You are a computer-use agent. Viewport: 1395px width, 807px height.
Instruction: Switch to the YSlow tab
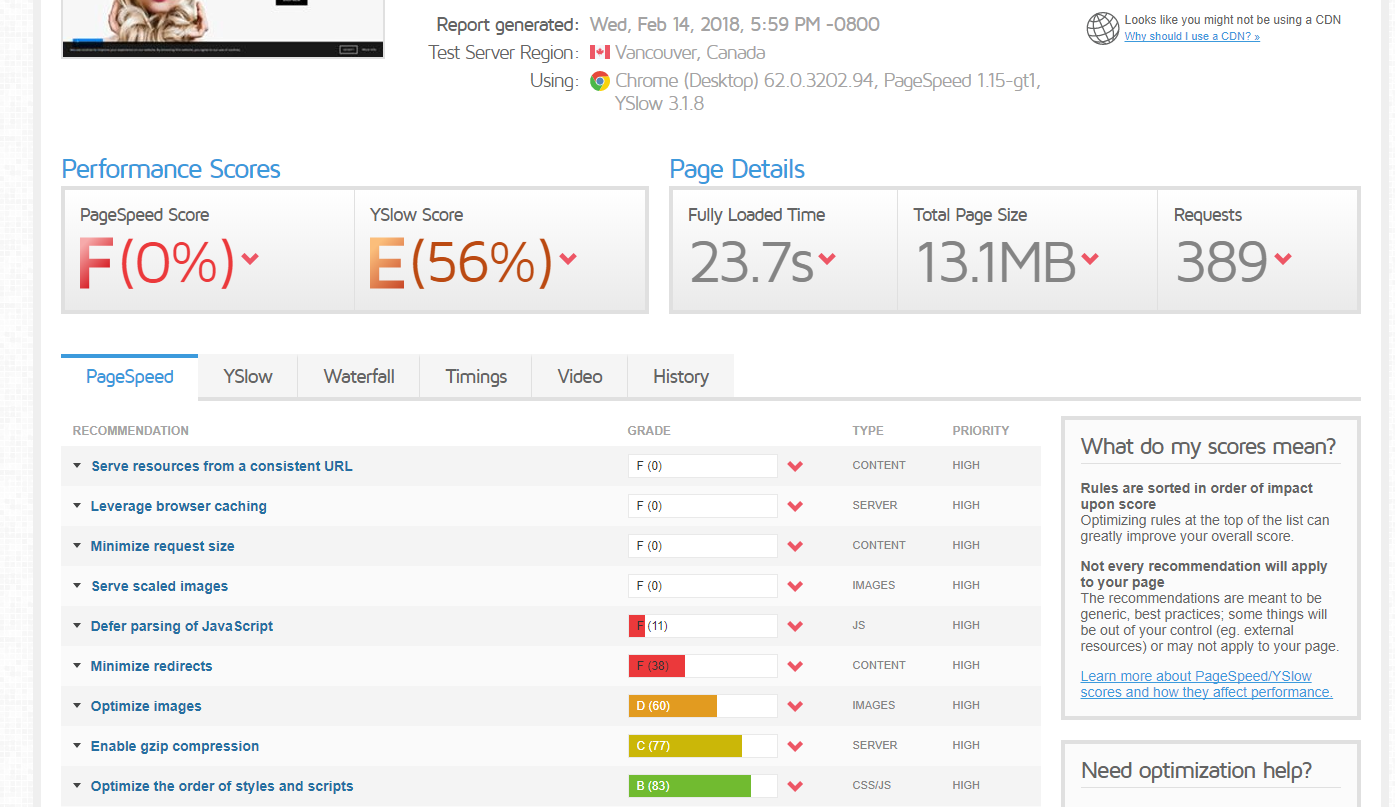[248, 377]
